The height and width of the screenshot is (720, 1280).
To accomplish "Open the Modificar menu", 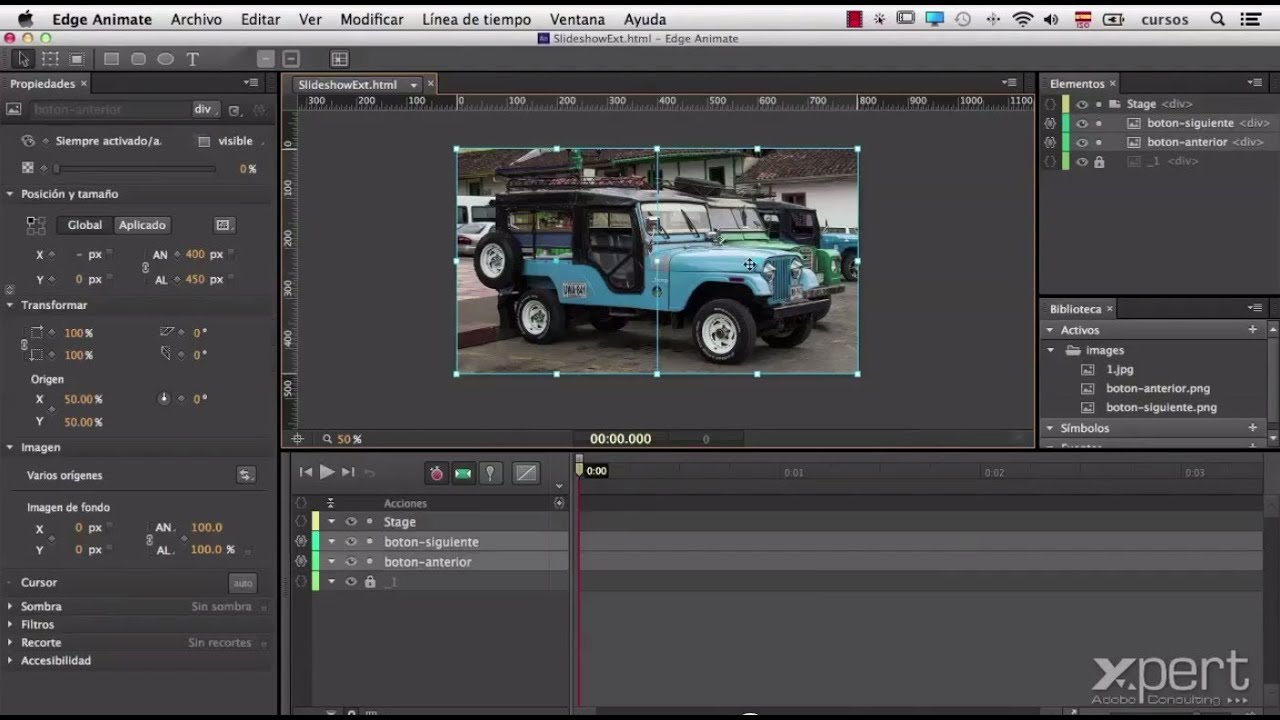I will pos(372,19).
